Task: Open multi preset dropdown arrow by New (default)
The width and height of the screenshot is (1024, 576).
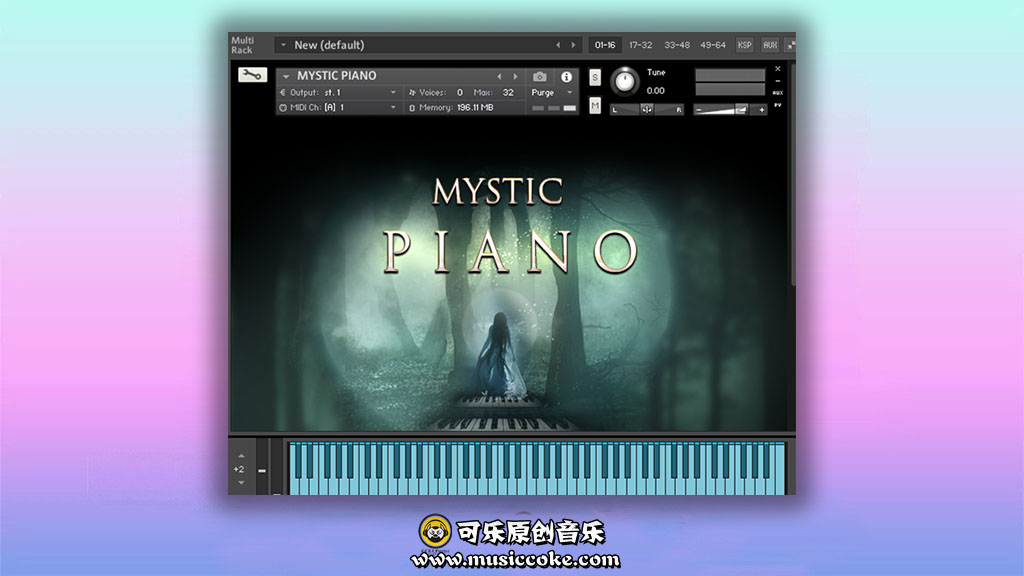Action: pyautogui.click(x=283, y=45)
